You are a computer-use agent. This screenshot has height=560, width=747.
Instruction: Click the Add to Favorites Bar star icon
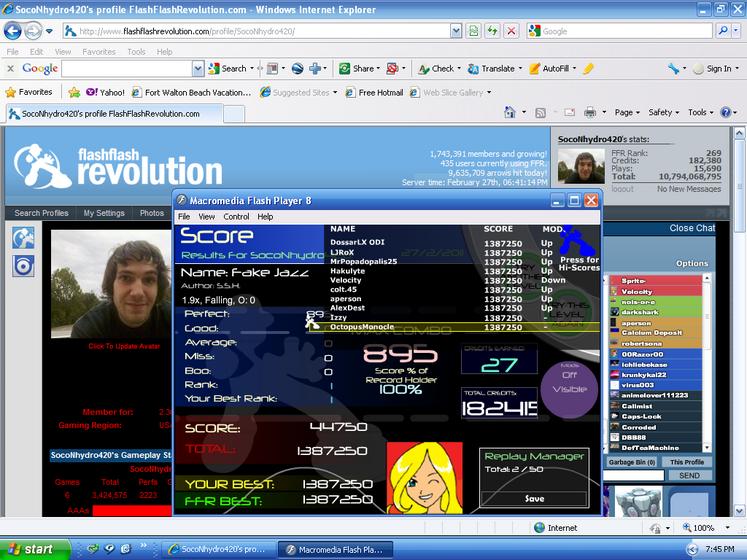74,92
